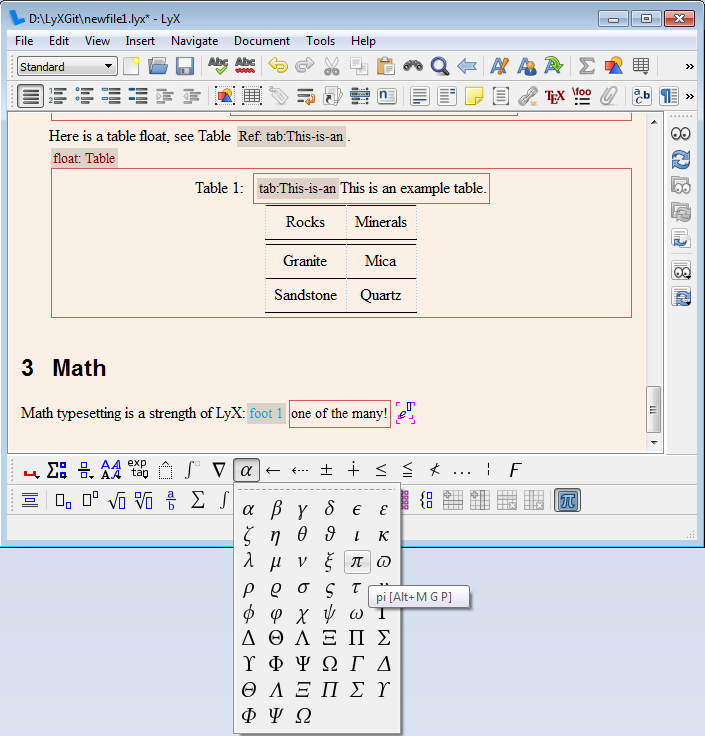Open the Document menu

[x=262, y=41]
